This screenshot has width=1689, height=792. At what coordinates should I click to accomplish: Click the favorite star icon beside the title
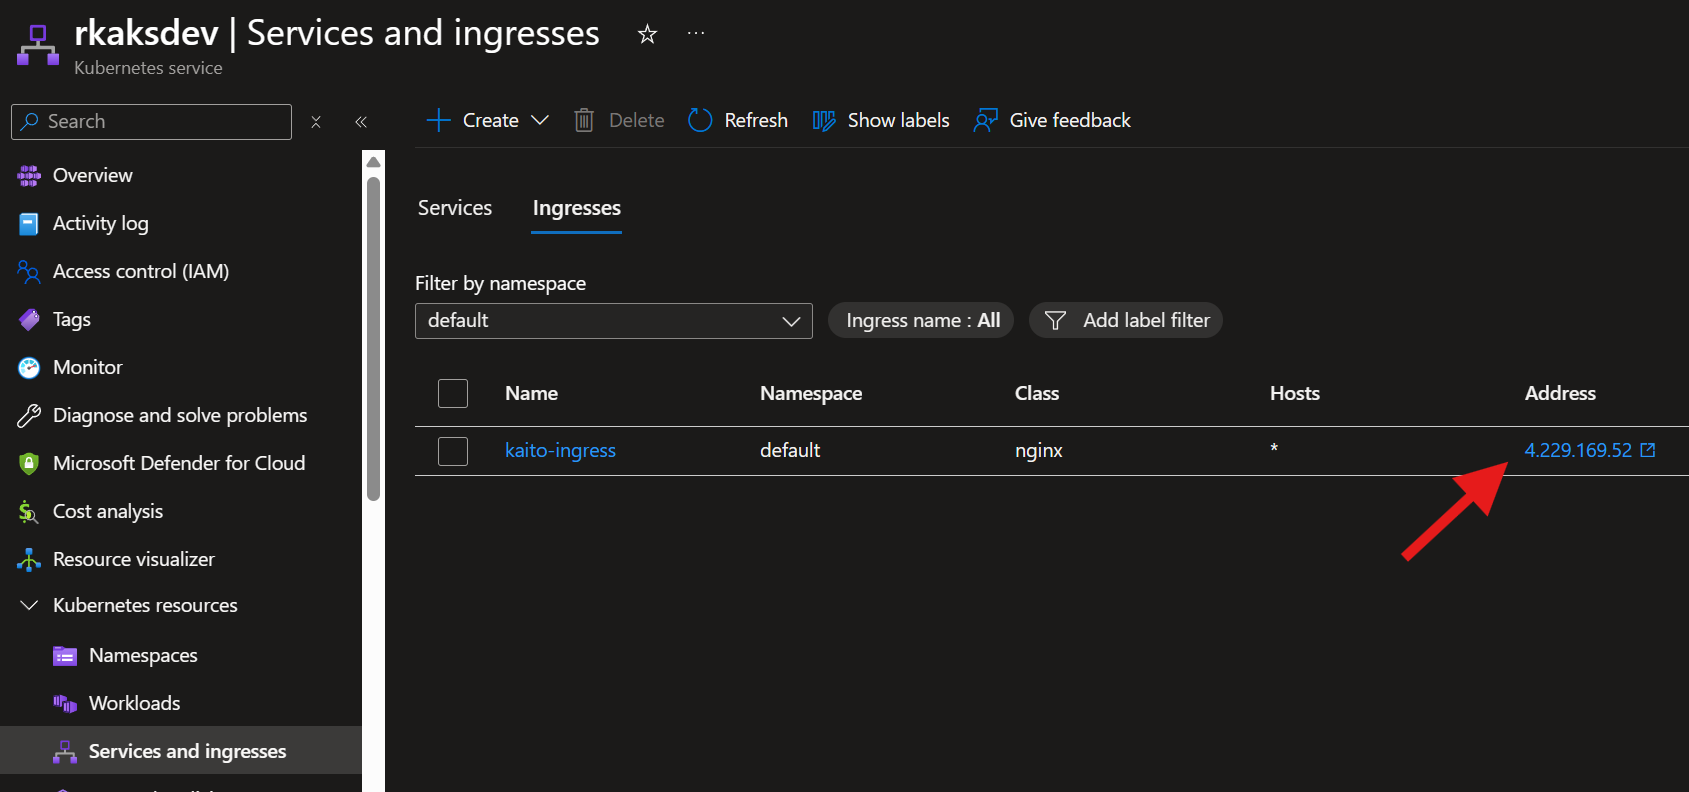tap(647, 34)
